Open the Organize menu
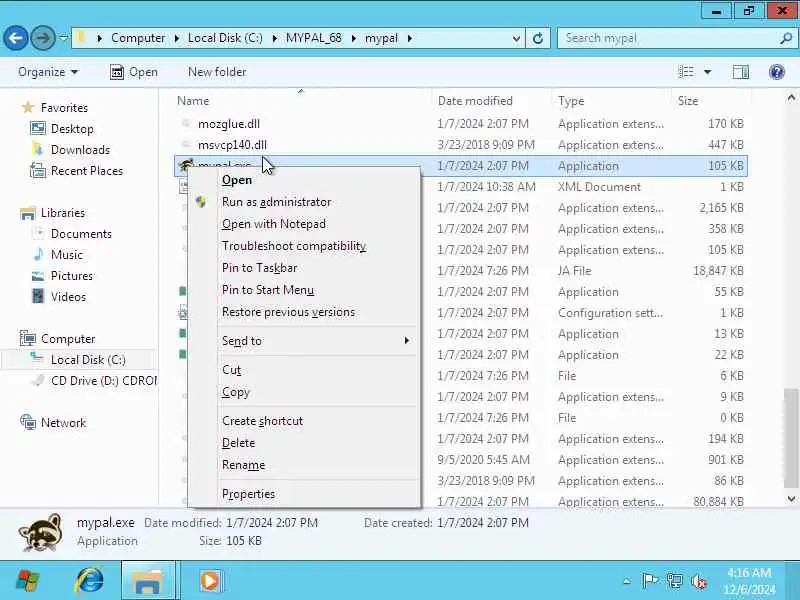This screenshot has width=800, height=600. pos(48,72)
